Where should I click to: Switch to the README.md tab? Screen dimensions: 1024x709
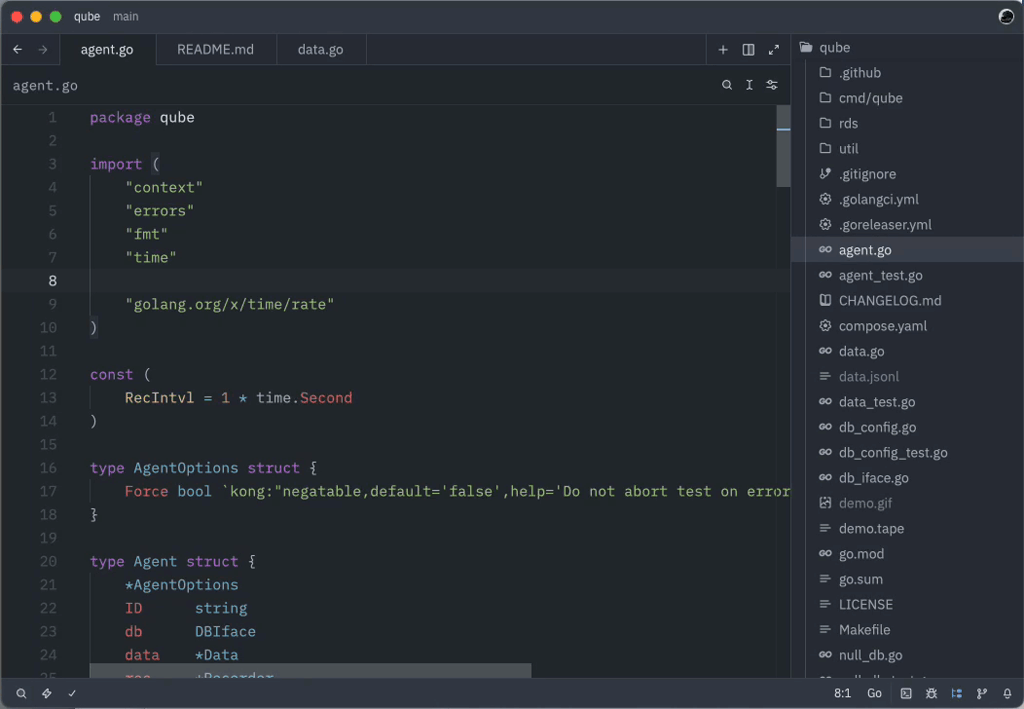coord(215,50)
